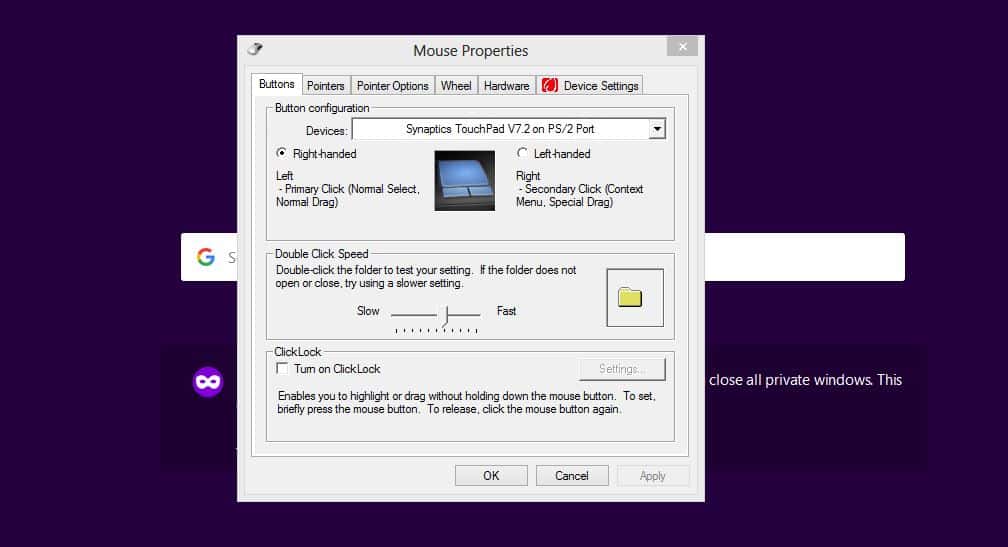Expand the Devices dropdown arrow
This screenshot has width=1008, height=547.
[656, 129]
